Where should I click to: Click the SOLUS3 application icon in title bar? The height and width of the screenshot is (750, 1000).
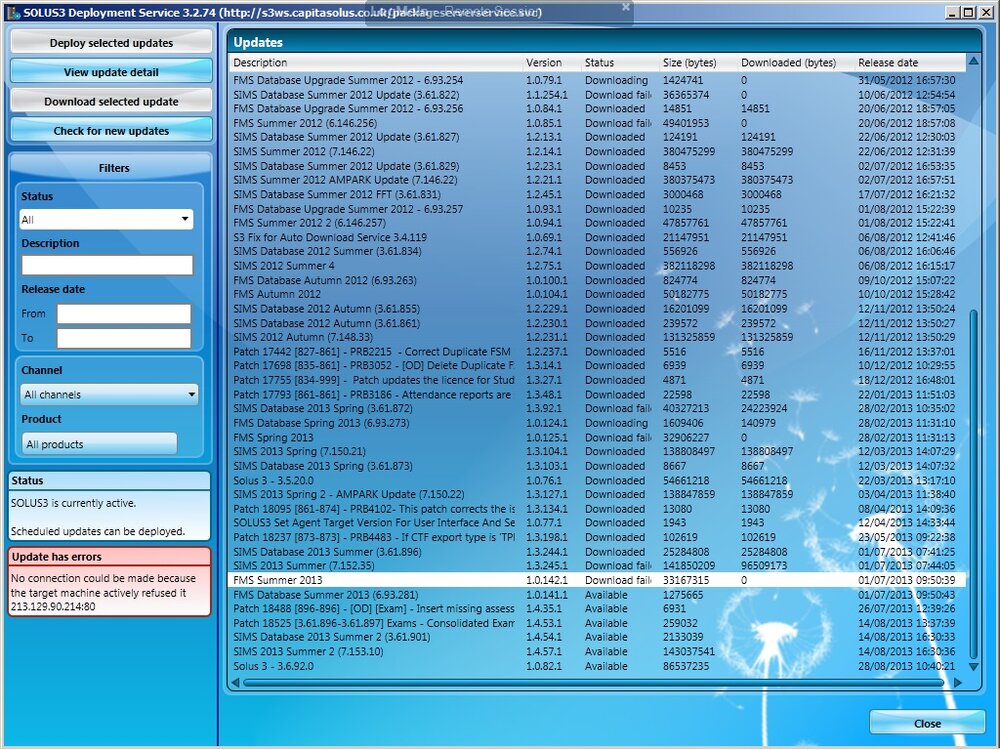(x=12, y=12)
